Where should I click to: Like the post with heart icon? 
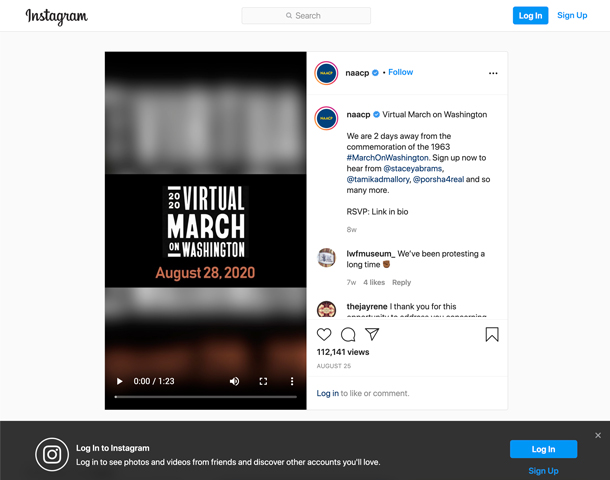324,335
